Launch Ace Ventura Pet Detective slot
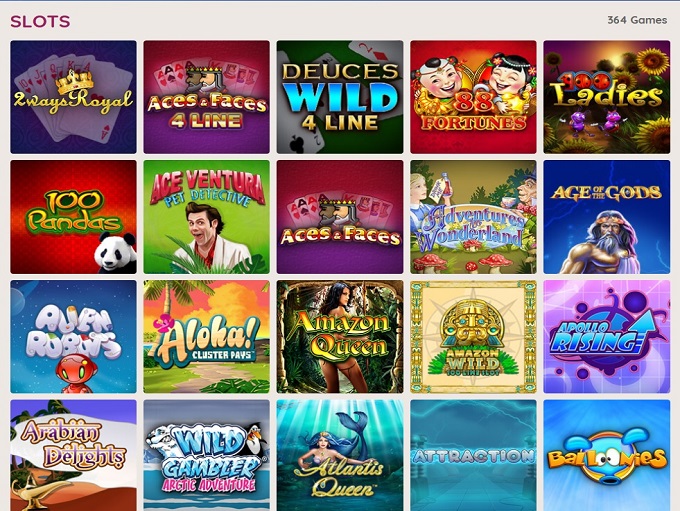 pyautogui.click(x=206, y=217)
